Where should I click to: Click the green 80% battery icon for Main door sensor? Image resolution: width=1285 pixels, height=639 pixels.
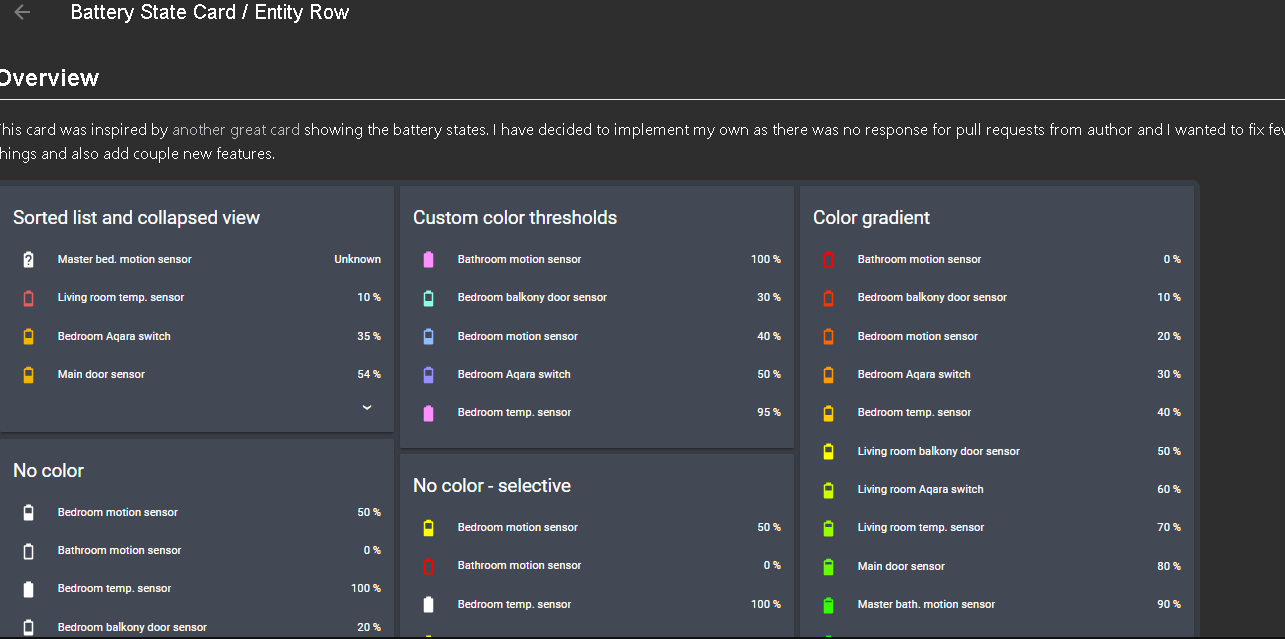pos(828,566)
